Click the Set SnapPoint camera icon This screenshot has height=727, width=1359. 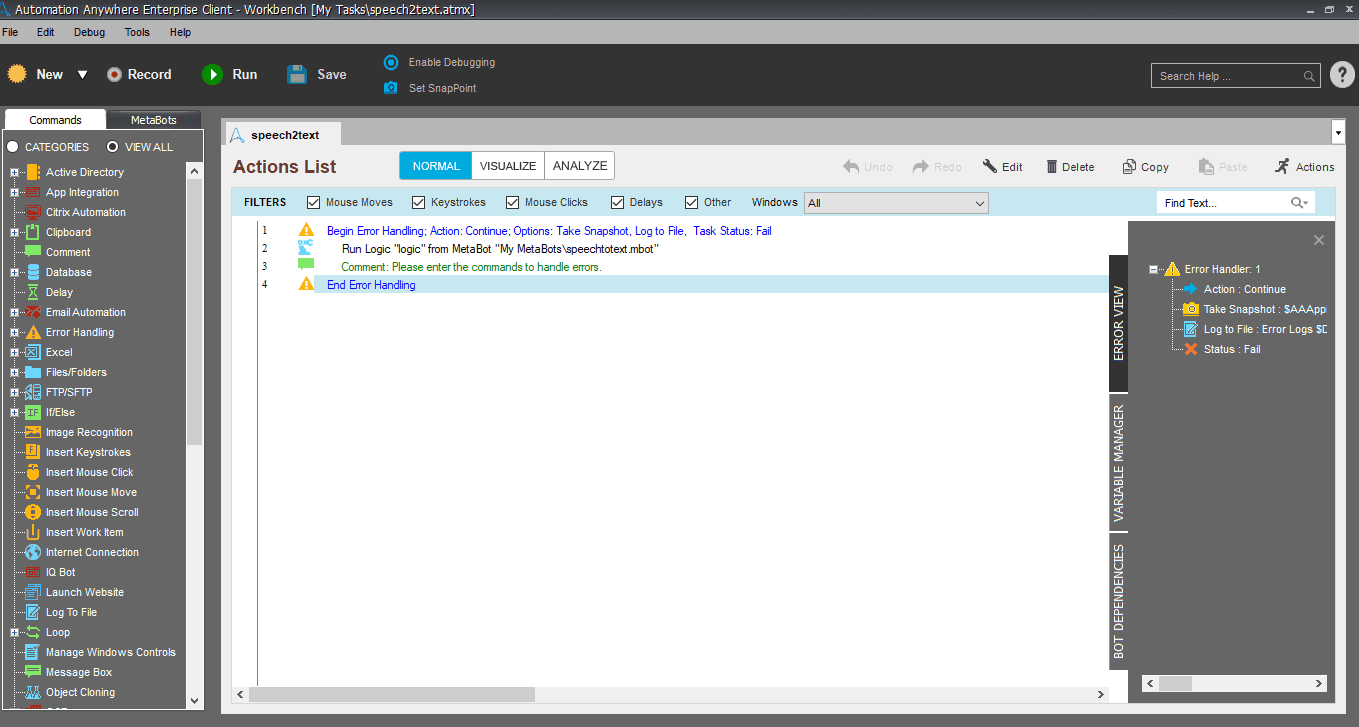point(391,88)
